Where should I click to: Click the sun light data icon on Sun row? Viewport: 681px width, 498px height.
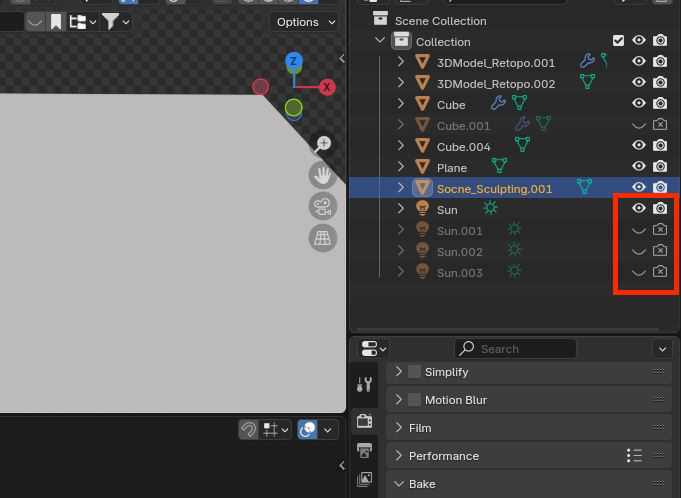tap(490, 208)
